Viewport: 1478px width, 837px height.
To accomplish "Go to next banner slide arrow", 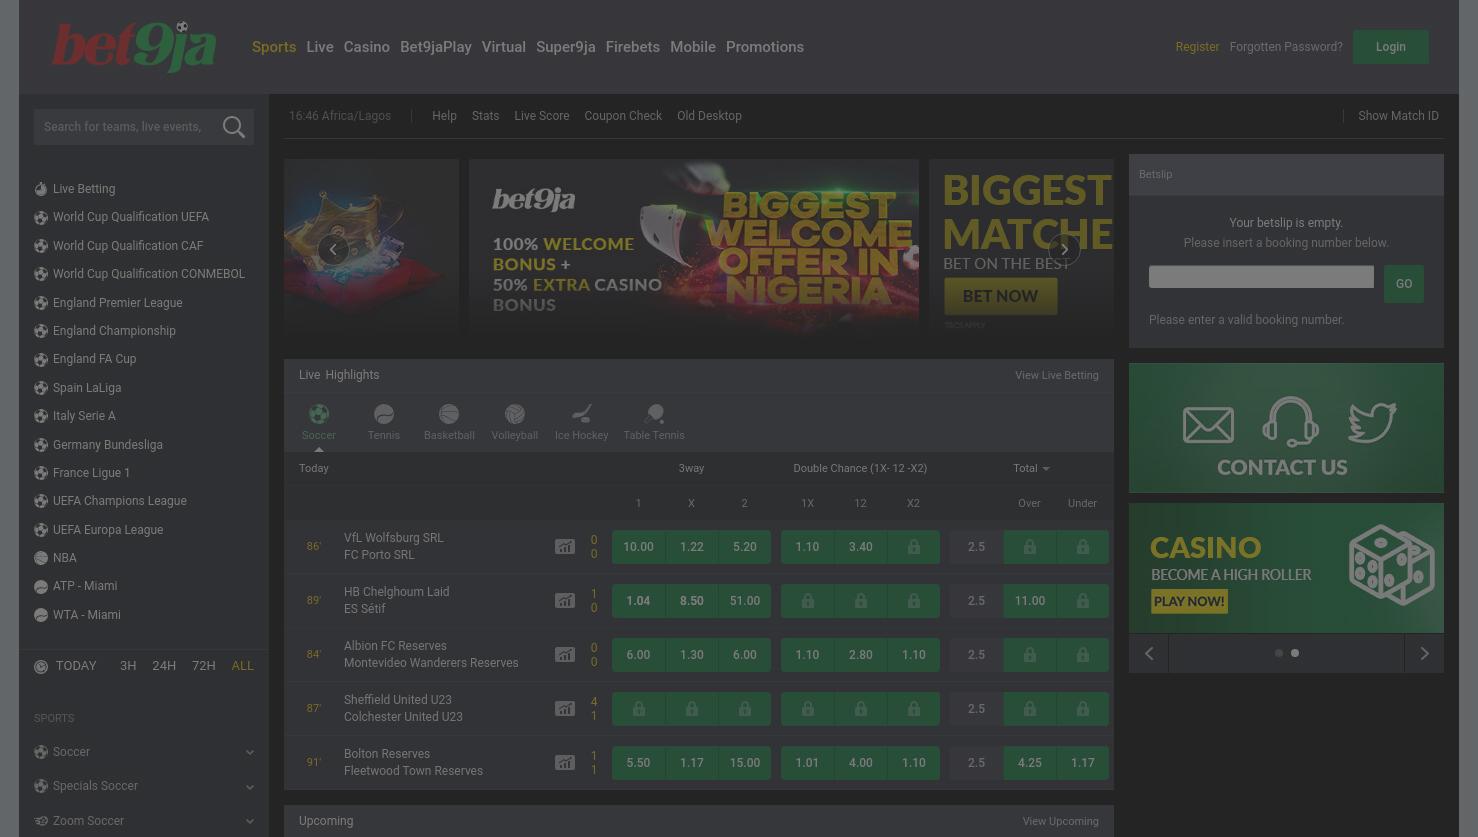I will [x=1064, y=250].
